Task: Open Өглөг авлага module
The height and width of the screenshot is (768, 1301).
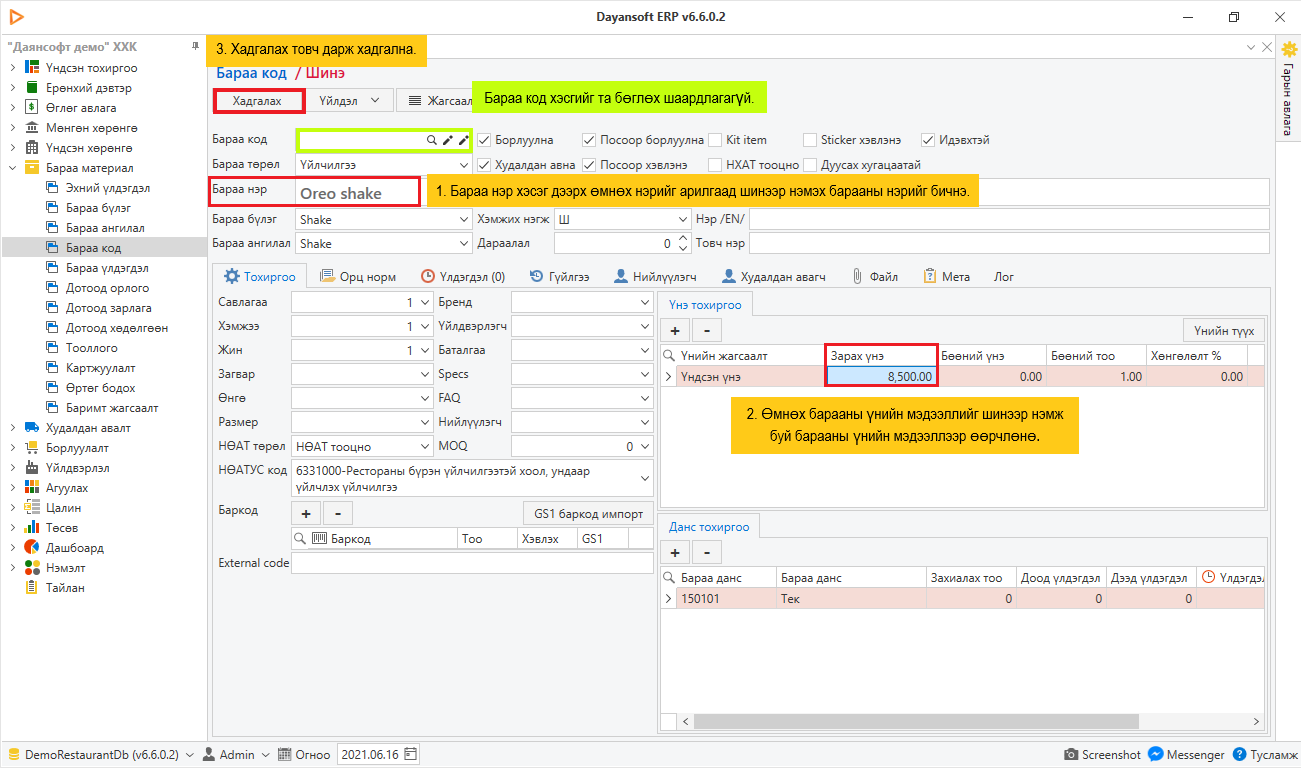Action: point(81,108)
